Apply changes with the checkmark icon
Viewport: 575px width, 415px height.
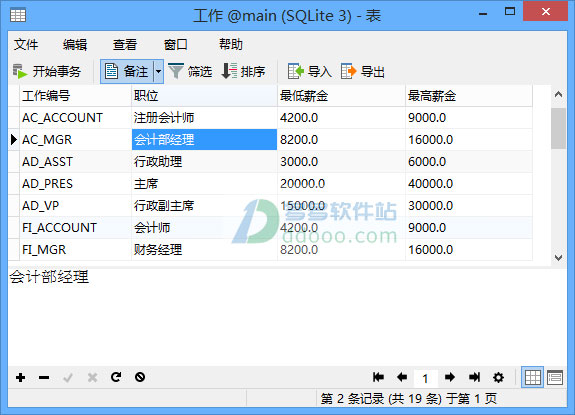(x=68, y=377)
